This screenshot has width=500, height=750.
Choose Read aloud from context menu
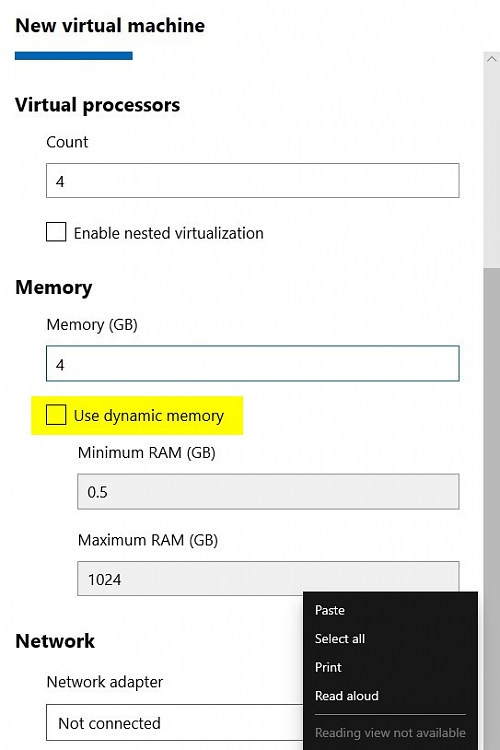(x=346, y=696)
